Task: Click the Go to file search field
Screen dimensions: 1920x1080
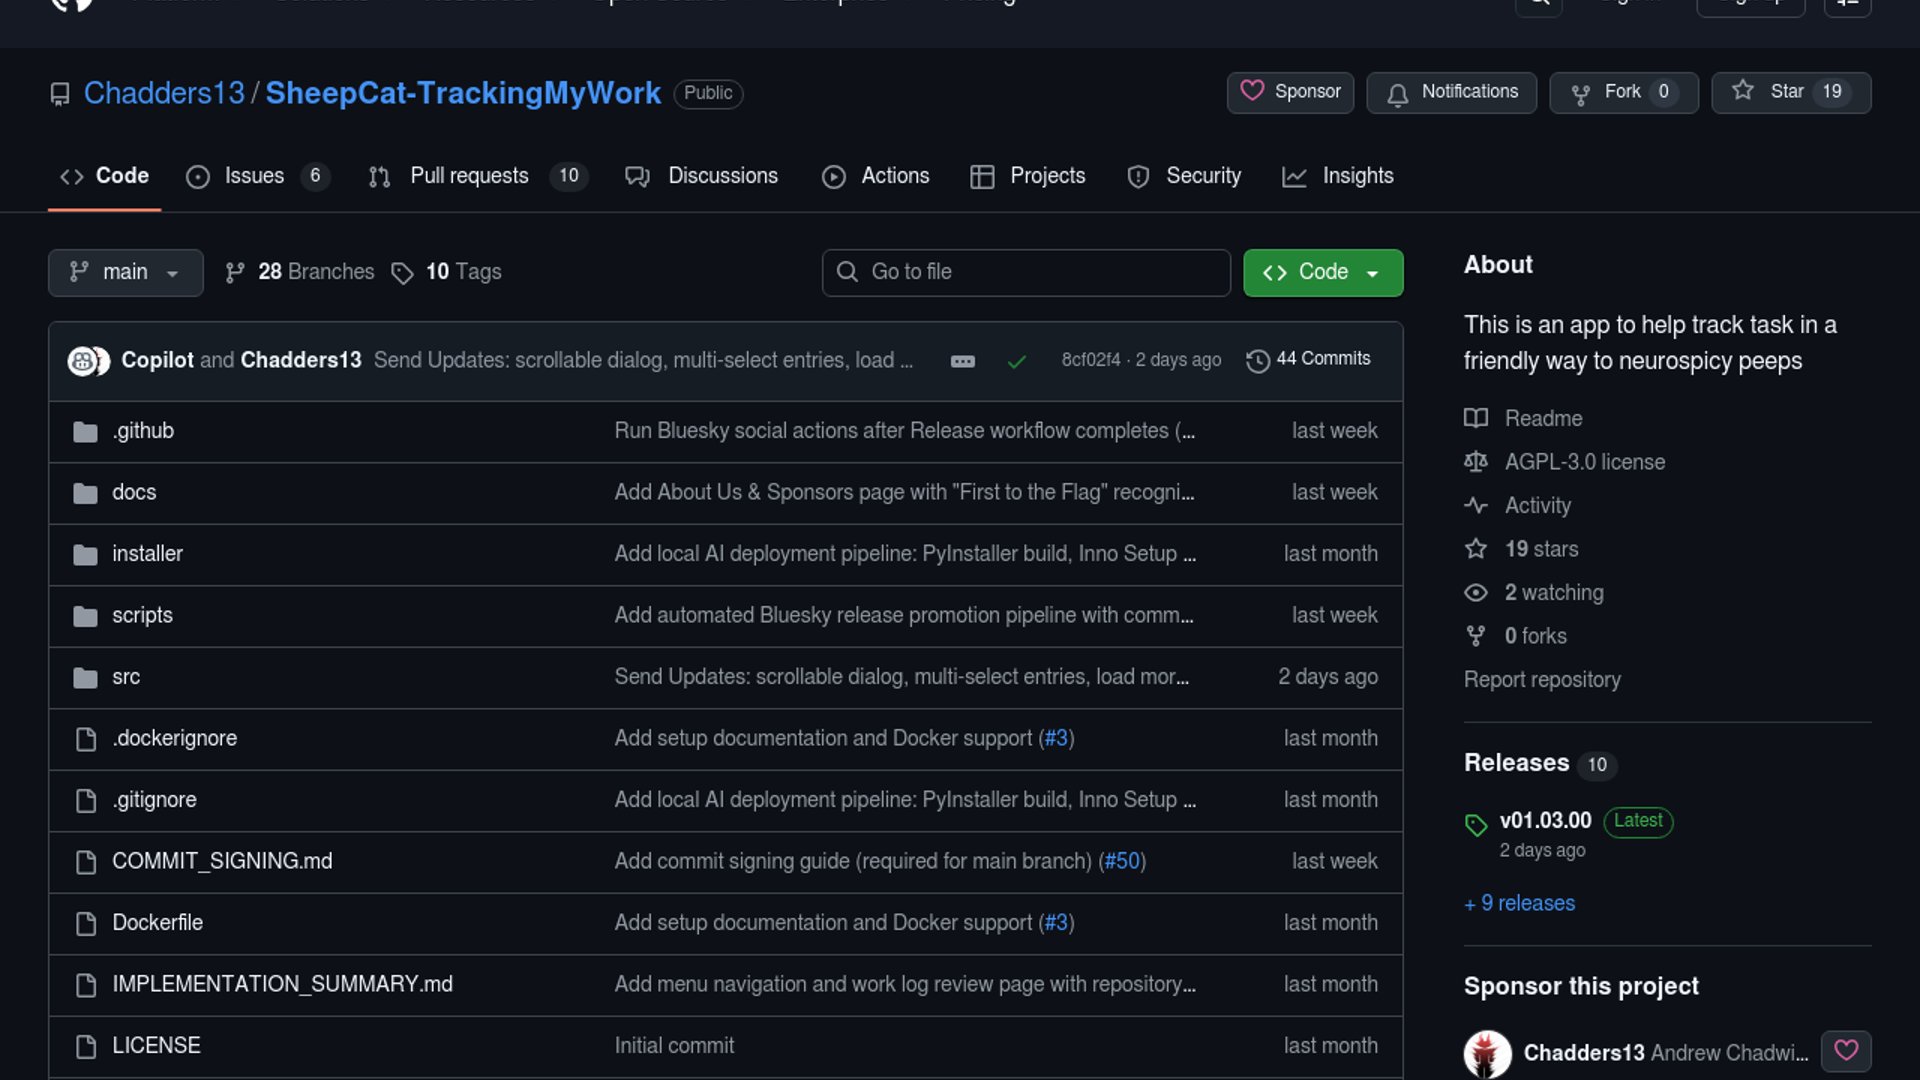Action: tap(1026, 272)
